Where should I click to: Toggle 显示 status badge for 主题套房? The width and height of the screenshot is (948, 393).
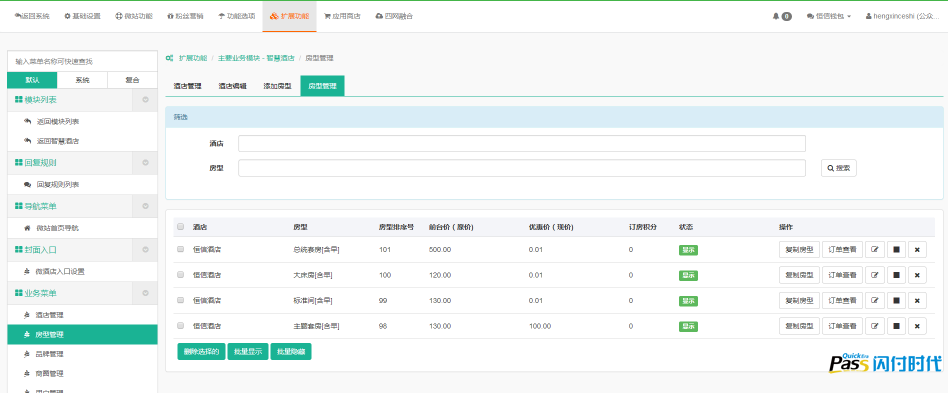click(x=688, y=326)
